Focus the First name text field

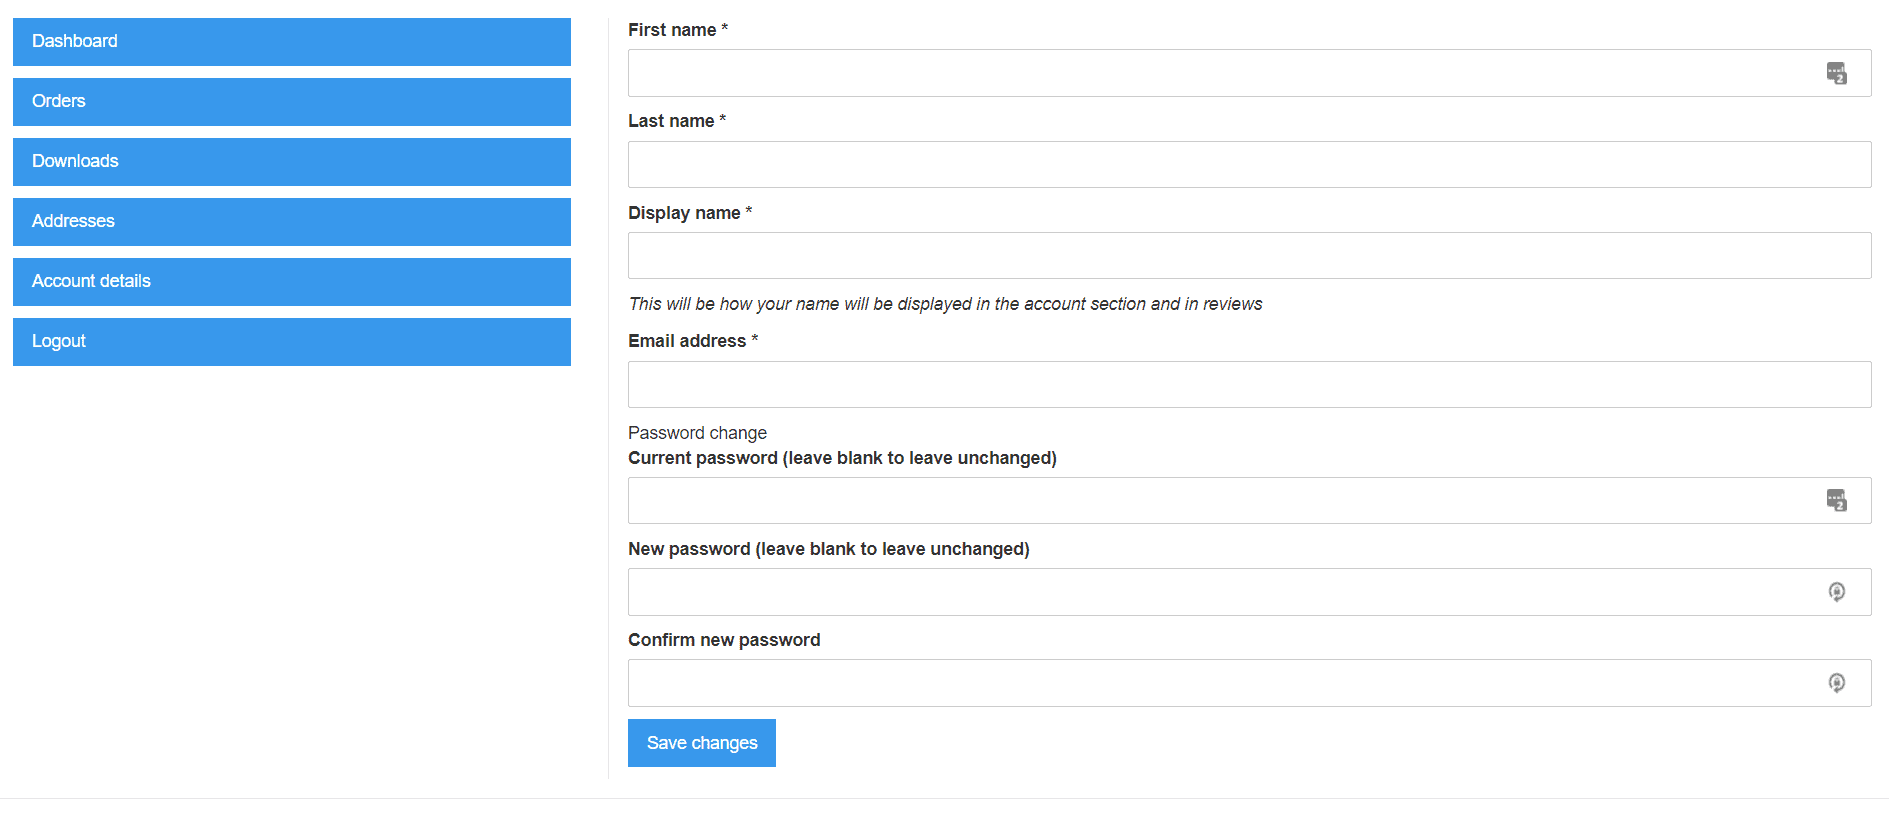pos(1220,73)
